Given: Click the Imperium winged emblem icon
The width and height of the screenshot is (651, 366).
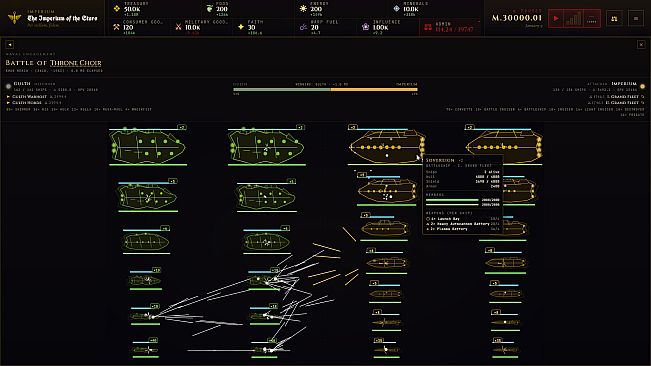Looking at the screenshot, I should coord(14,18).
